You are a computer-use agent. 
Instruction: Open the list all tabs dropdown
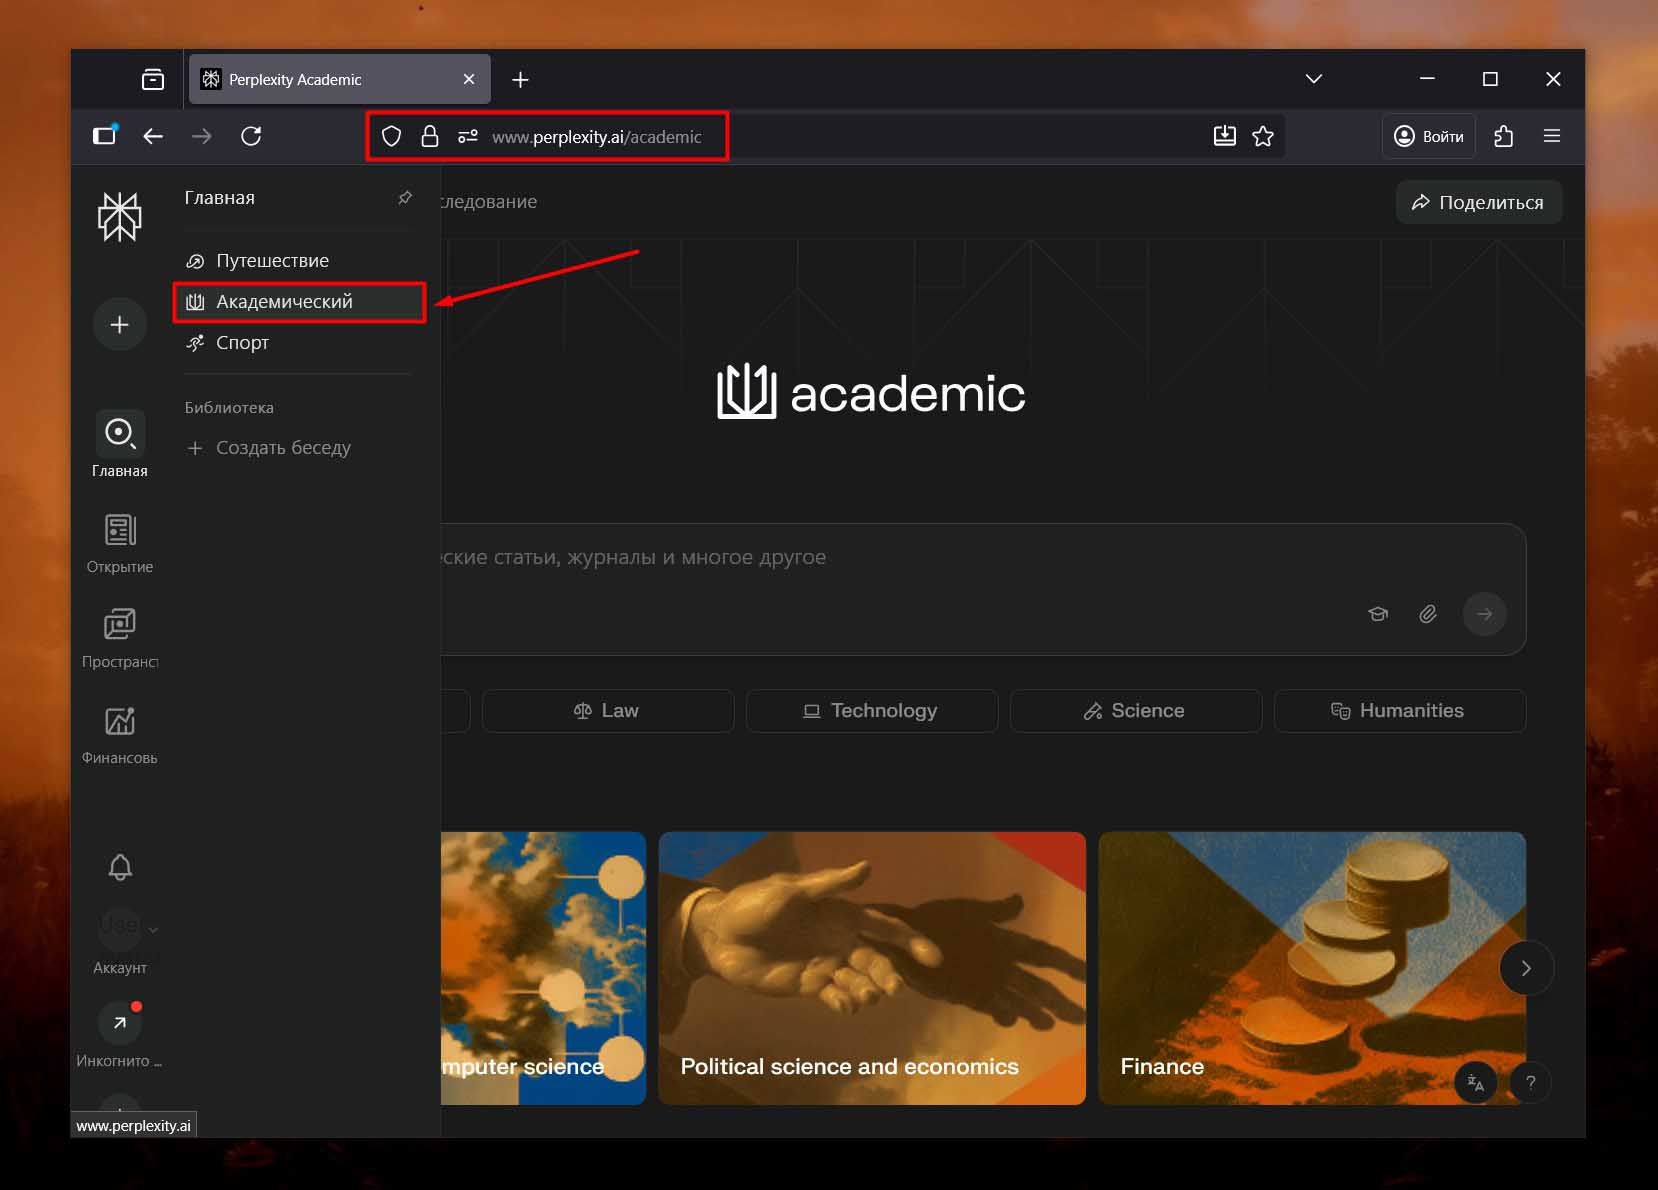[x=1314, y=79]
